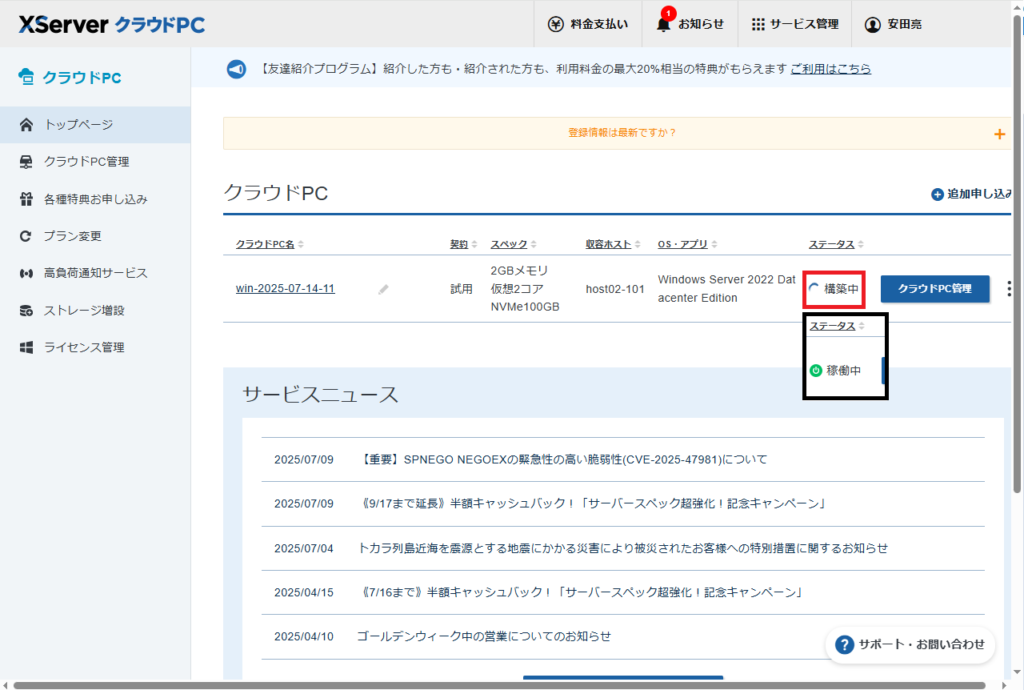Expand the 登録情報は最新ですか? banner plus
The height and width of the screenshot is (690, 1024).
[999, 134]
